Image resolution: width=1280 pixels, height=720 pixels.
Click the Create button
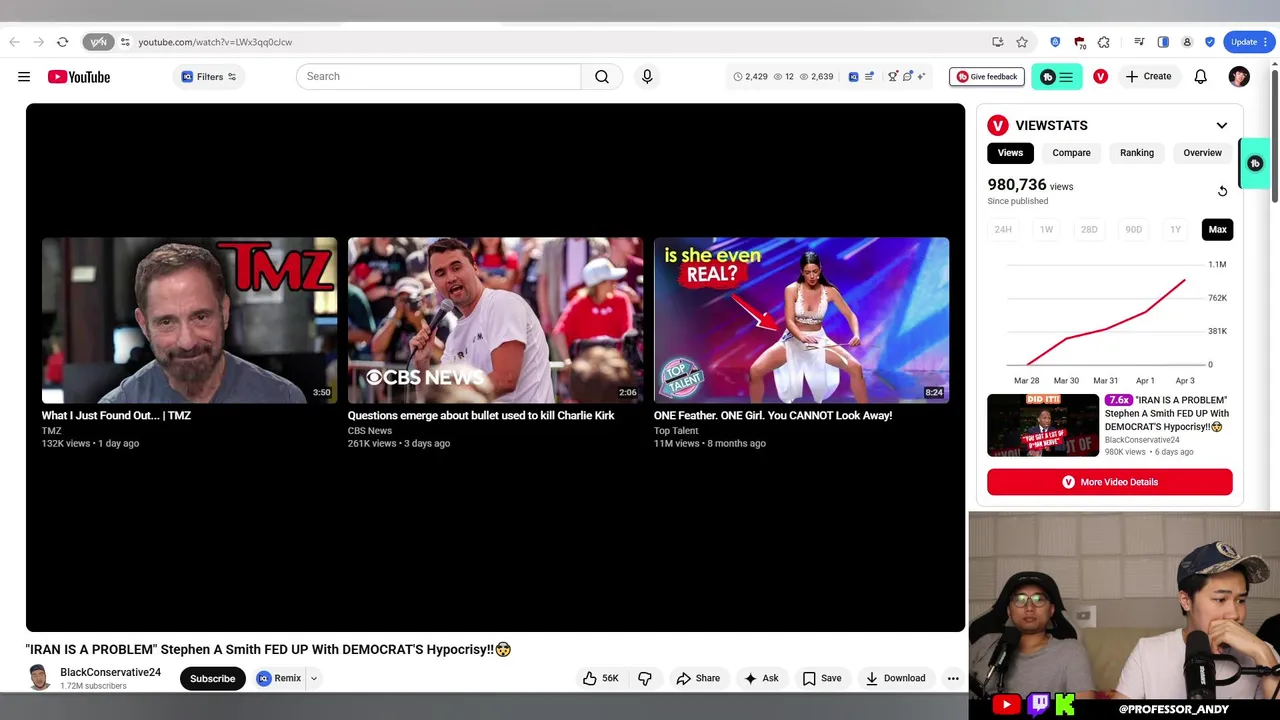pos(1148,77)
